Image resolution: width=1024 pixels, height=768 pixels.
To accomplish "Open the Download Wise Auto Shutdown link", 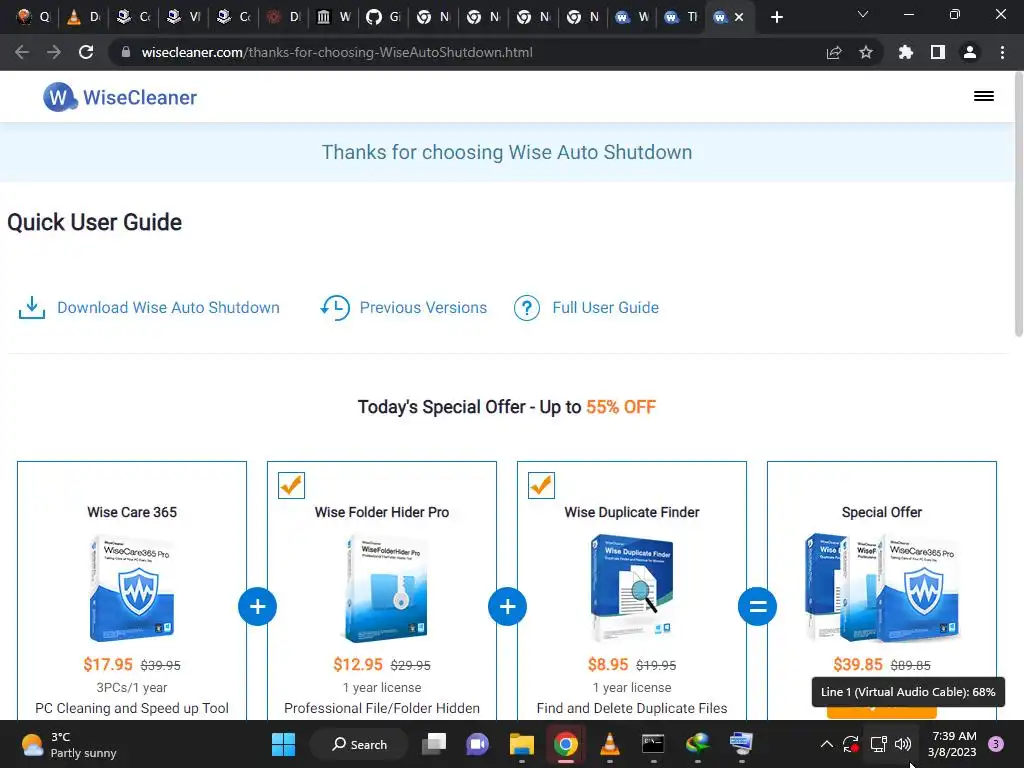I will click(168, 308).
